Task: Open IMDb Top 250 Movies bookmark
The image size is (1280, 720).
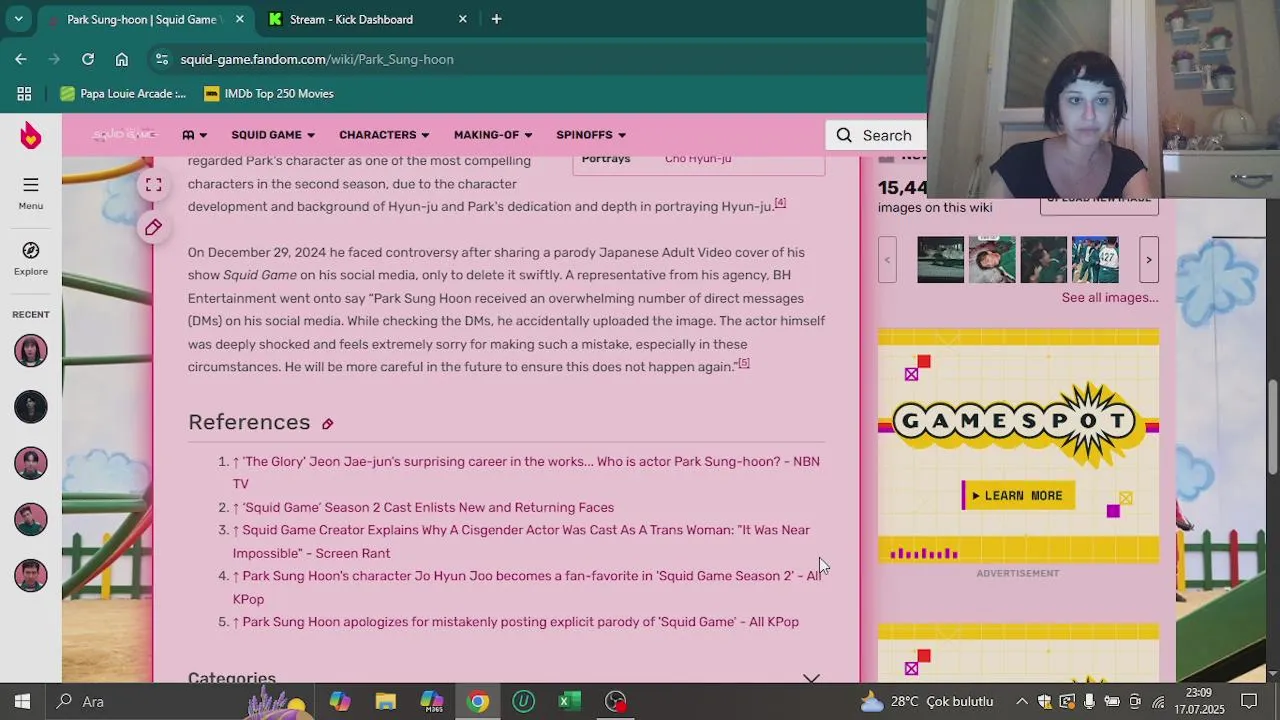Action: [x=269, y=94]
